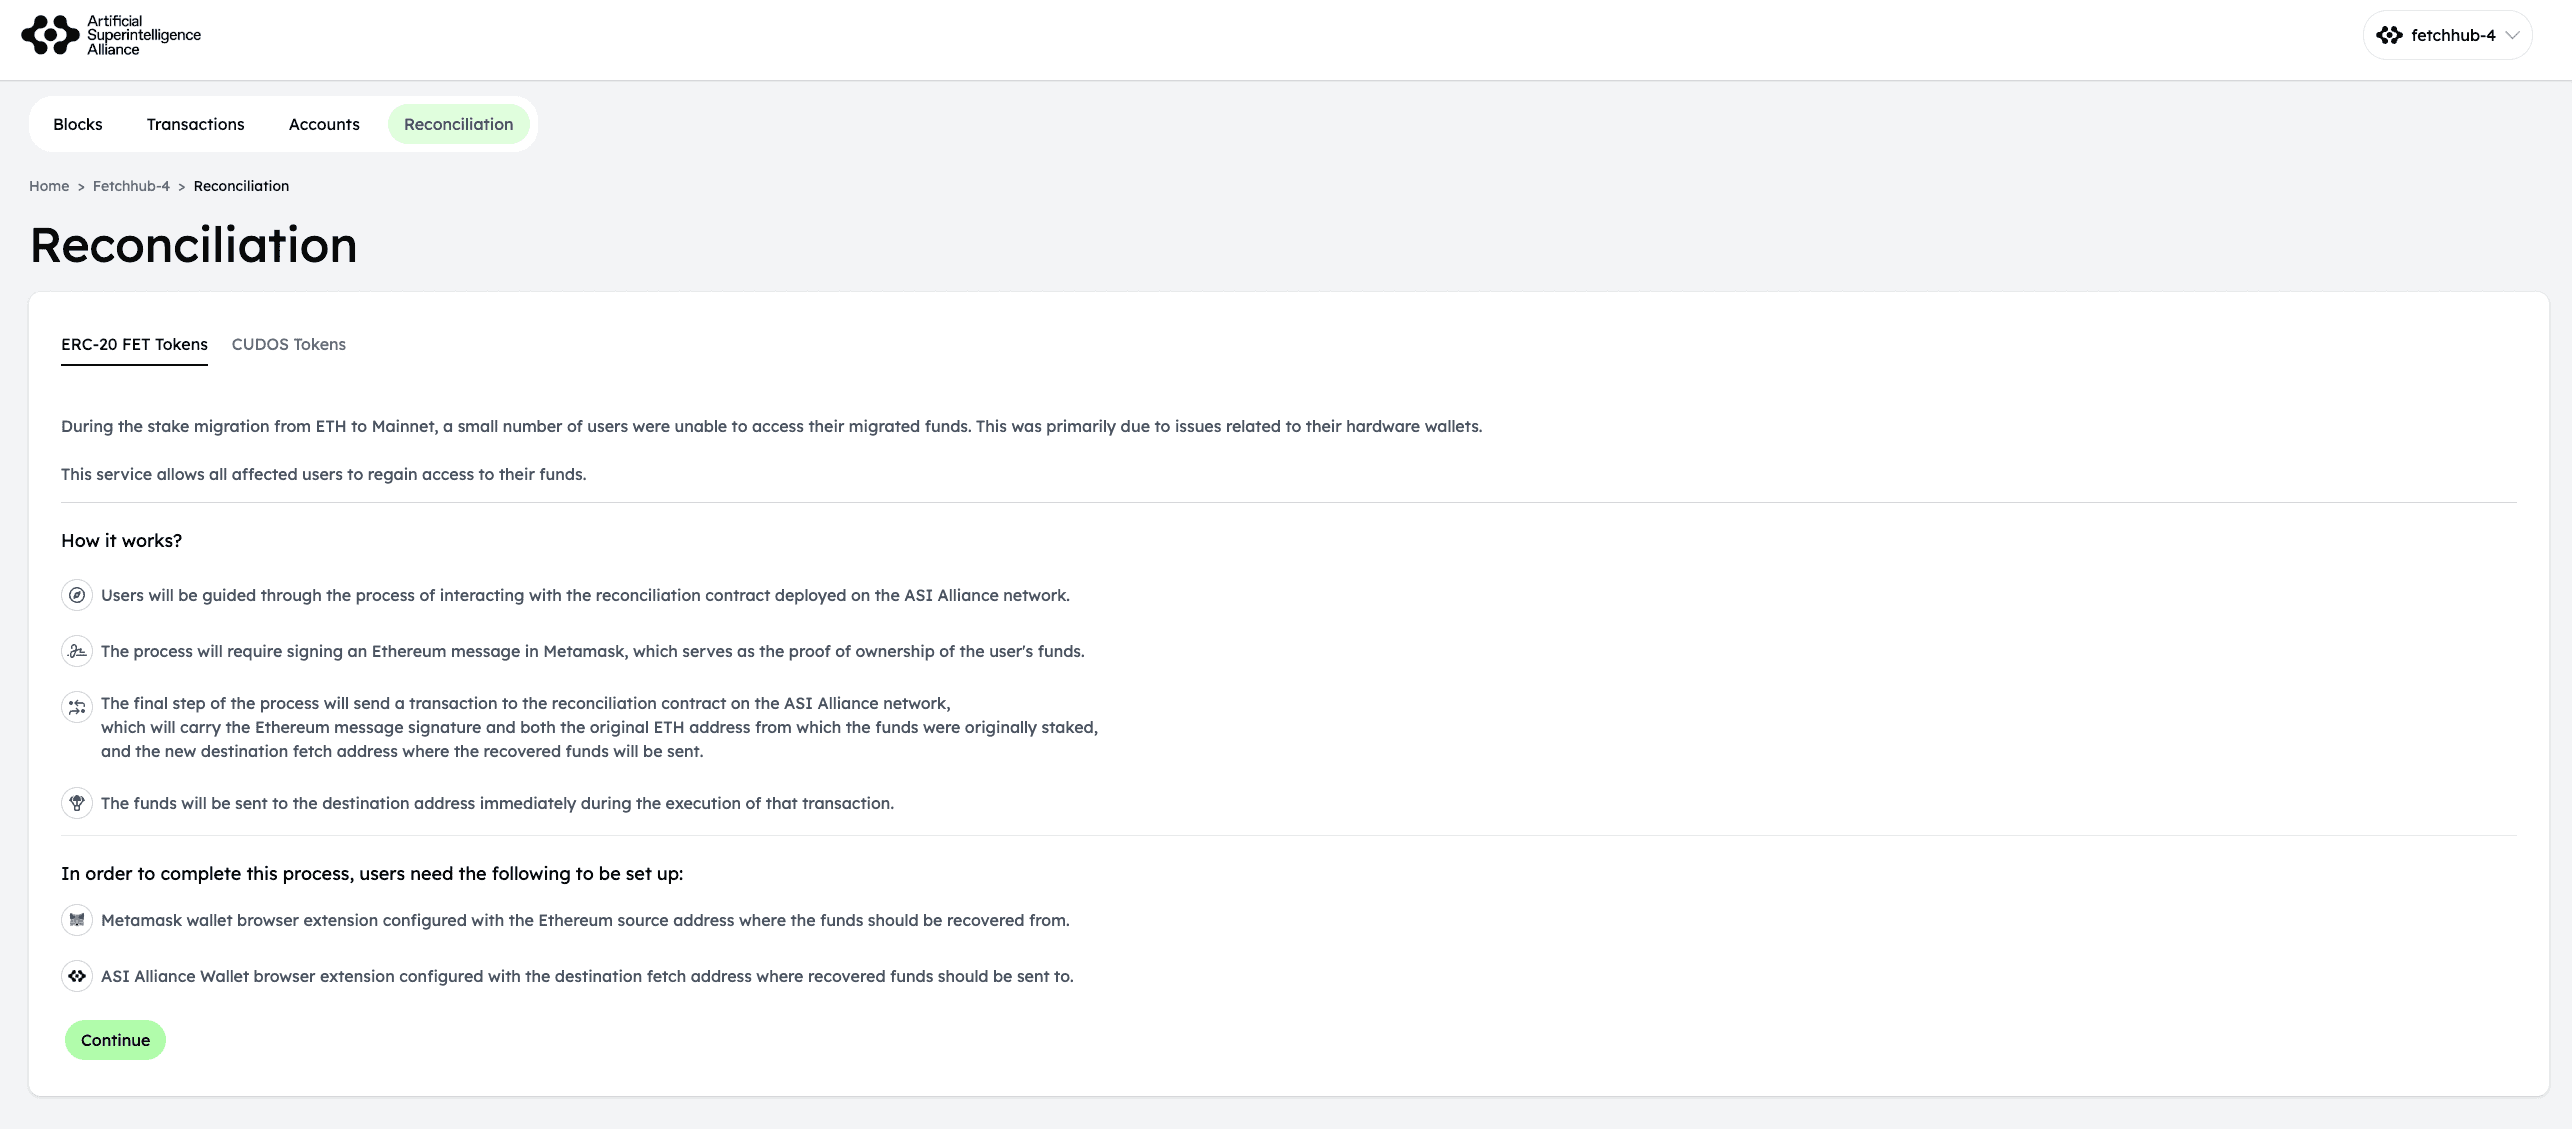This screenshot has width=2572, height=1129.
Task: Switch to the Accounts tab
Action: tap(324, 124)
